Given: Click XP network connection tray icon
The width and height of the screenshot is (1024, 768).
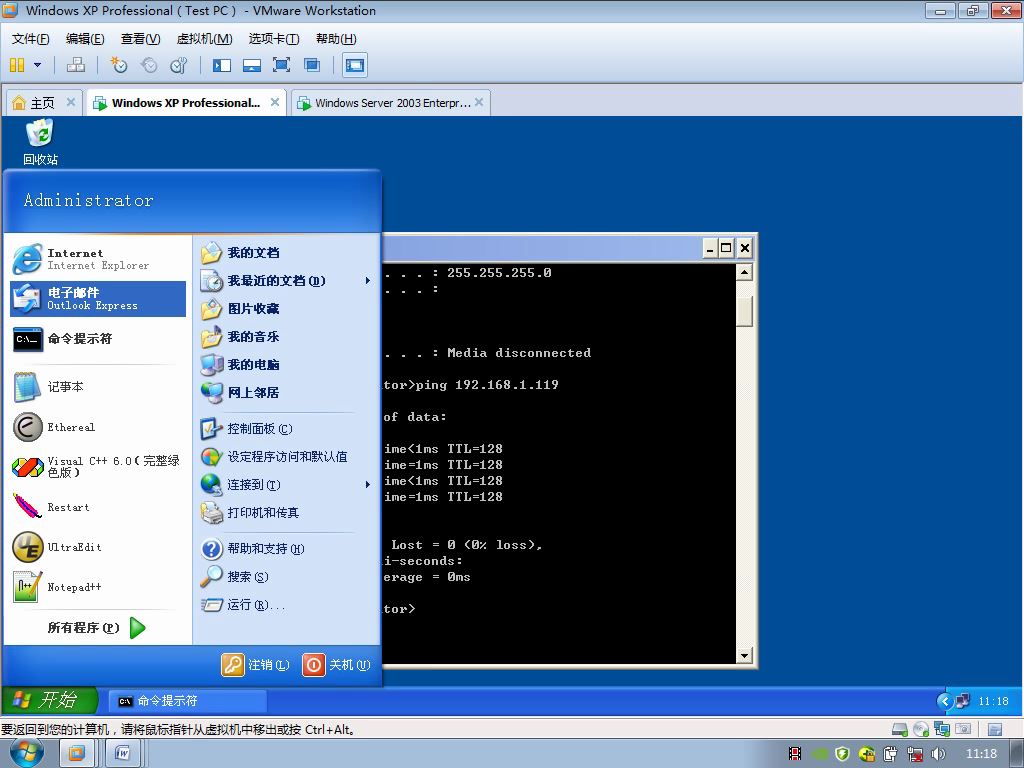Looking at the screenshot, I should pyautogui.click(x=963, y=701).
